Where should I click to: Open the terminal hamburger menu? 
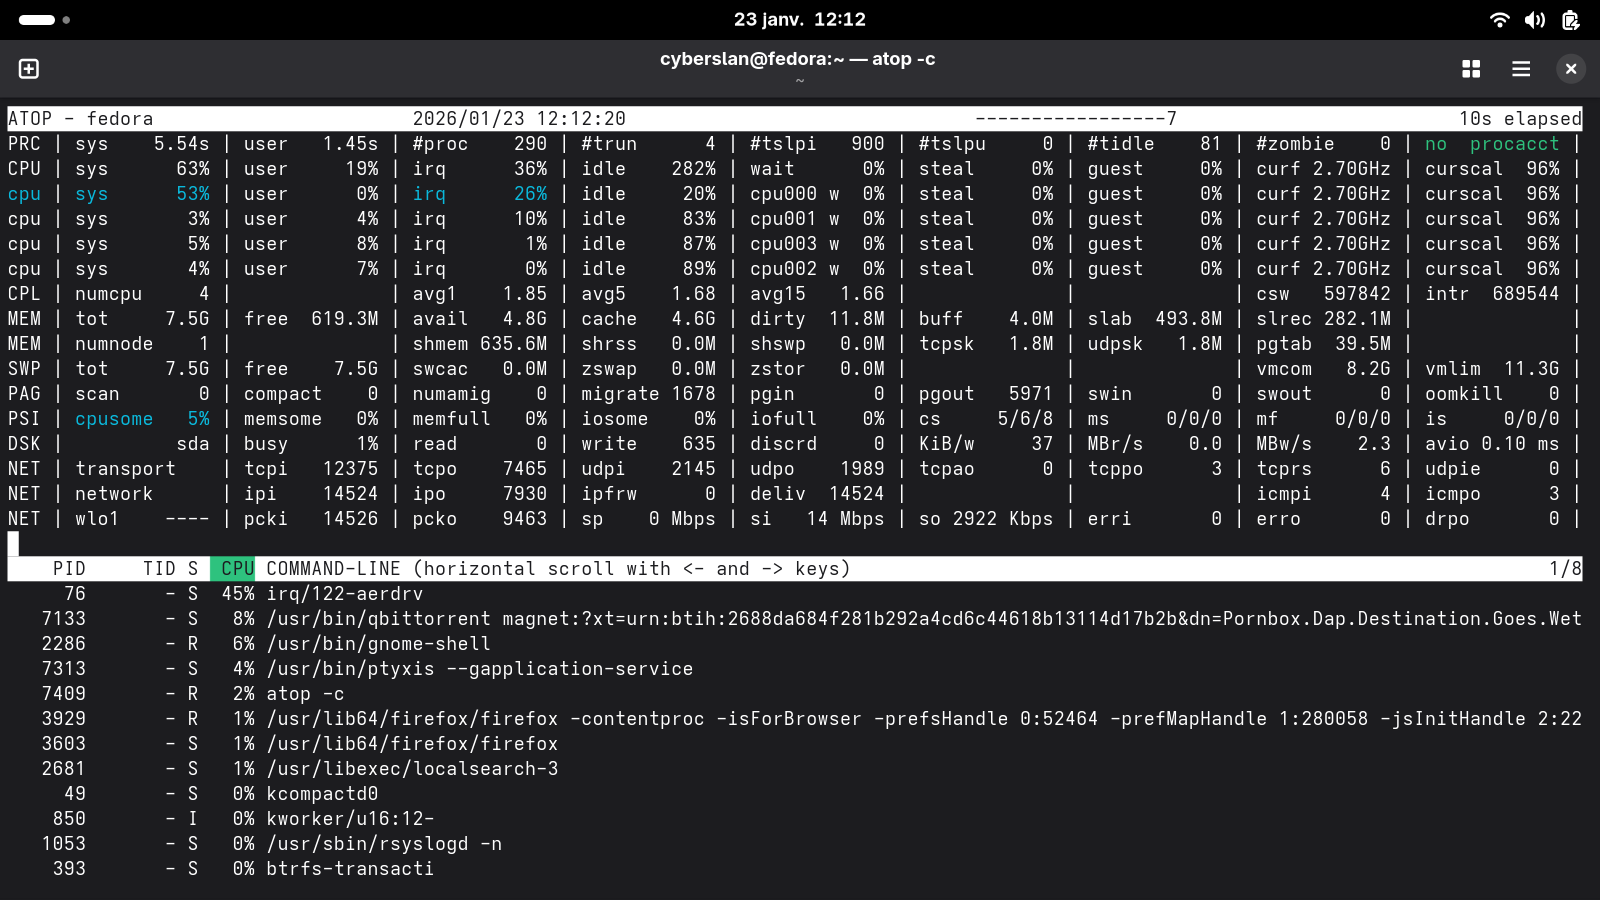click(x=1521, y=69)
